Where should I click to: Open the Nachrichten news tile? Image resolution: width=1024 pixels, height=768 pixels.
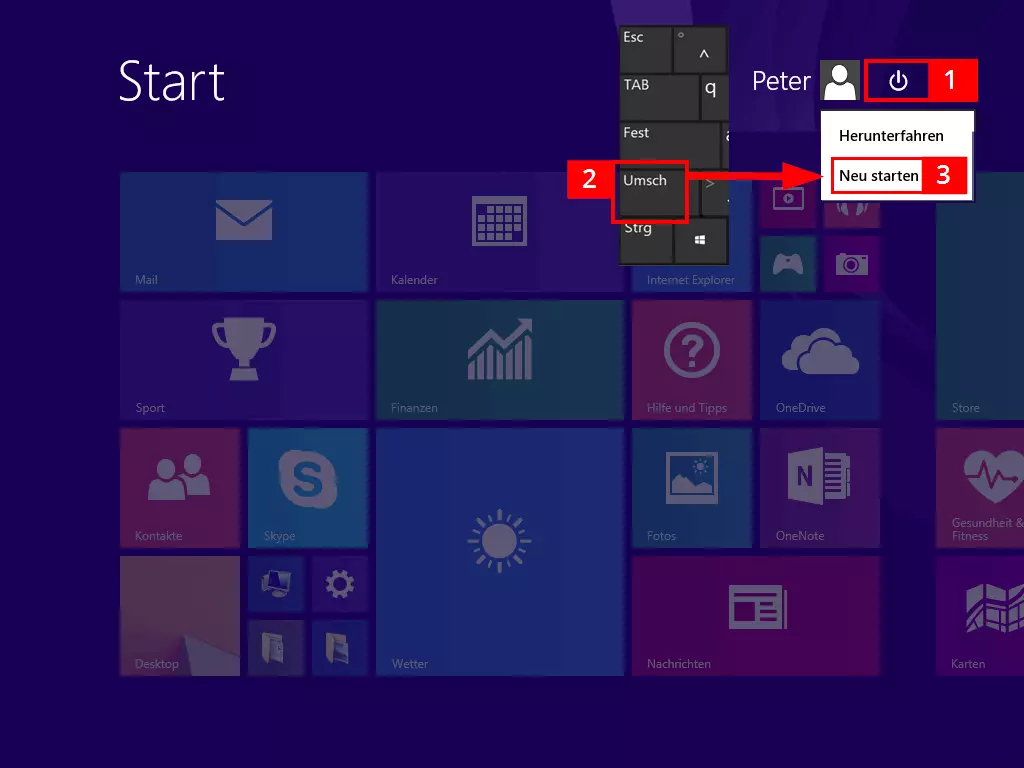(756, 616)
